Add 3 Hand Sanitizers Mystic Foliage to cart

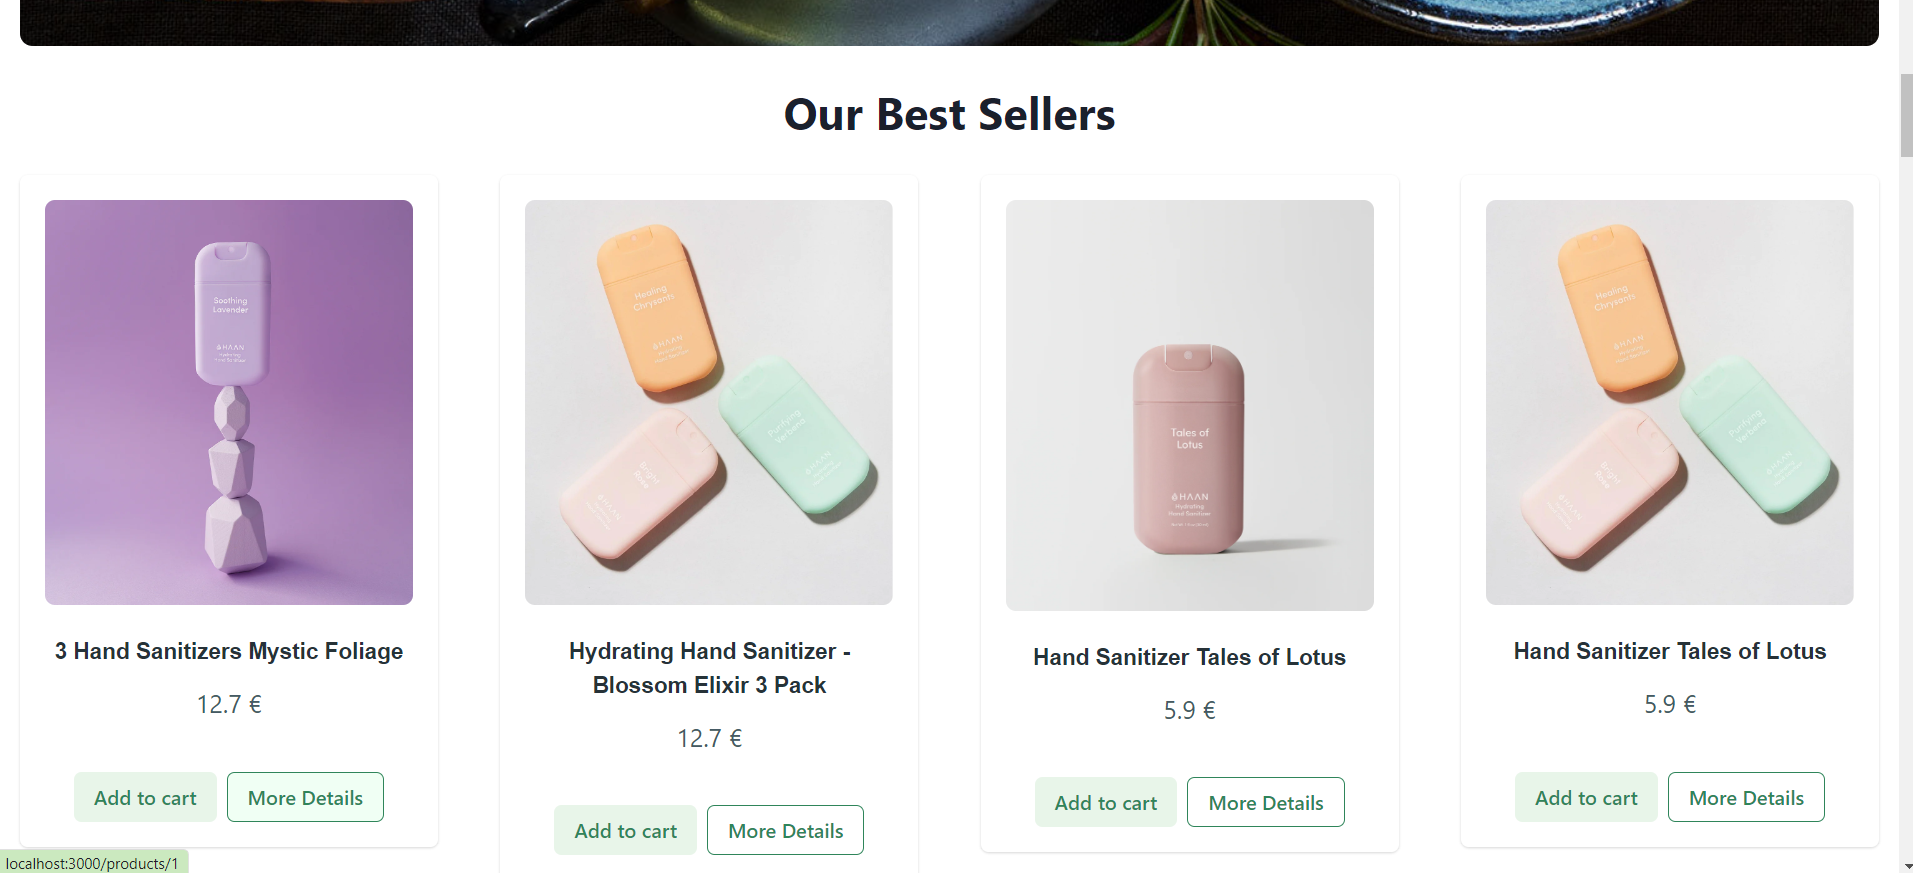coord(145,797)
